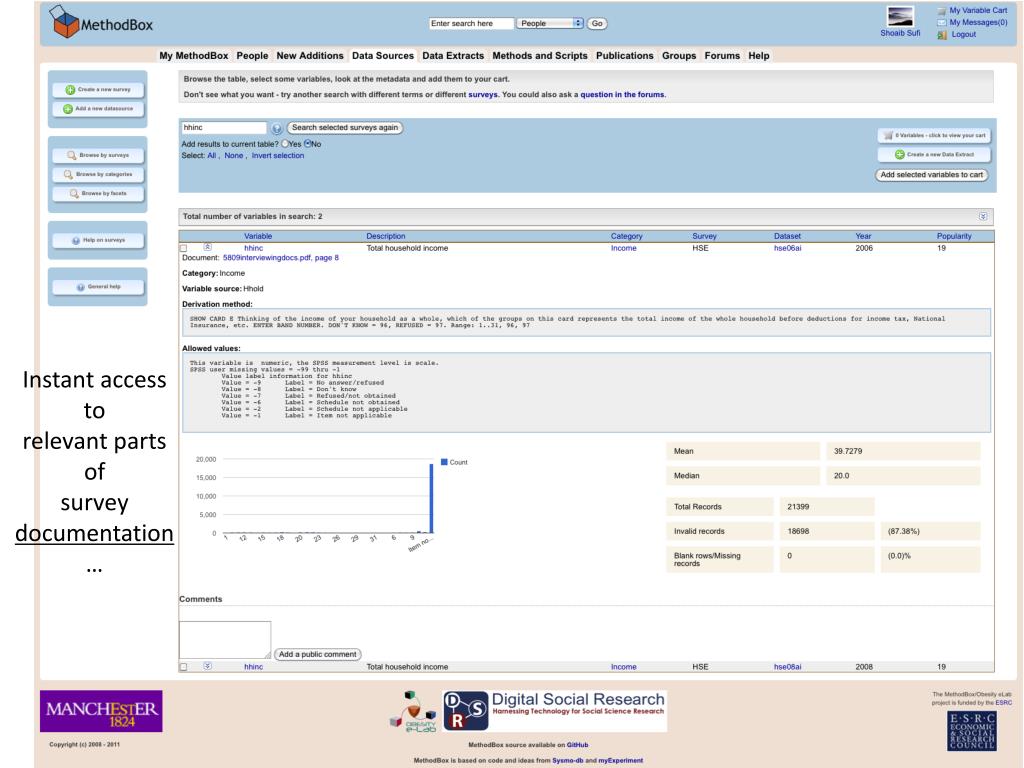Open Shoaib Sufi's profile picture
Image resolution: width=1024 pixels, height=768 pixels.
[x=899, y=16]
